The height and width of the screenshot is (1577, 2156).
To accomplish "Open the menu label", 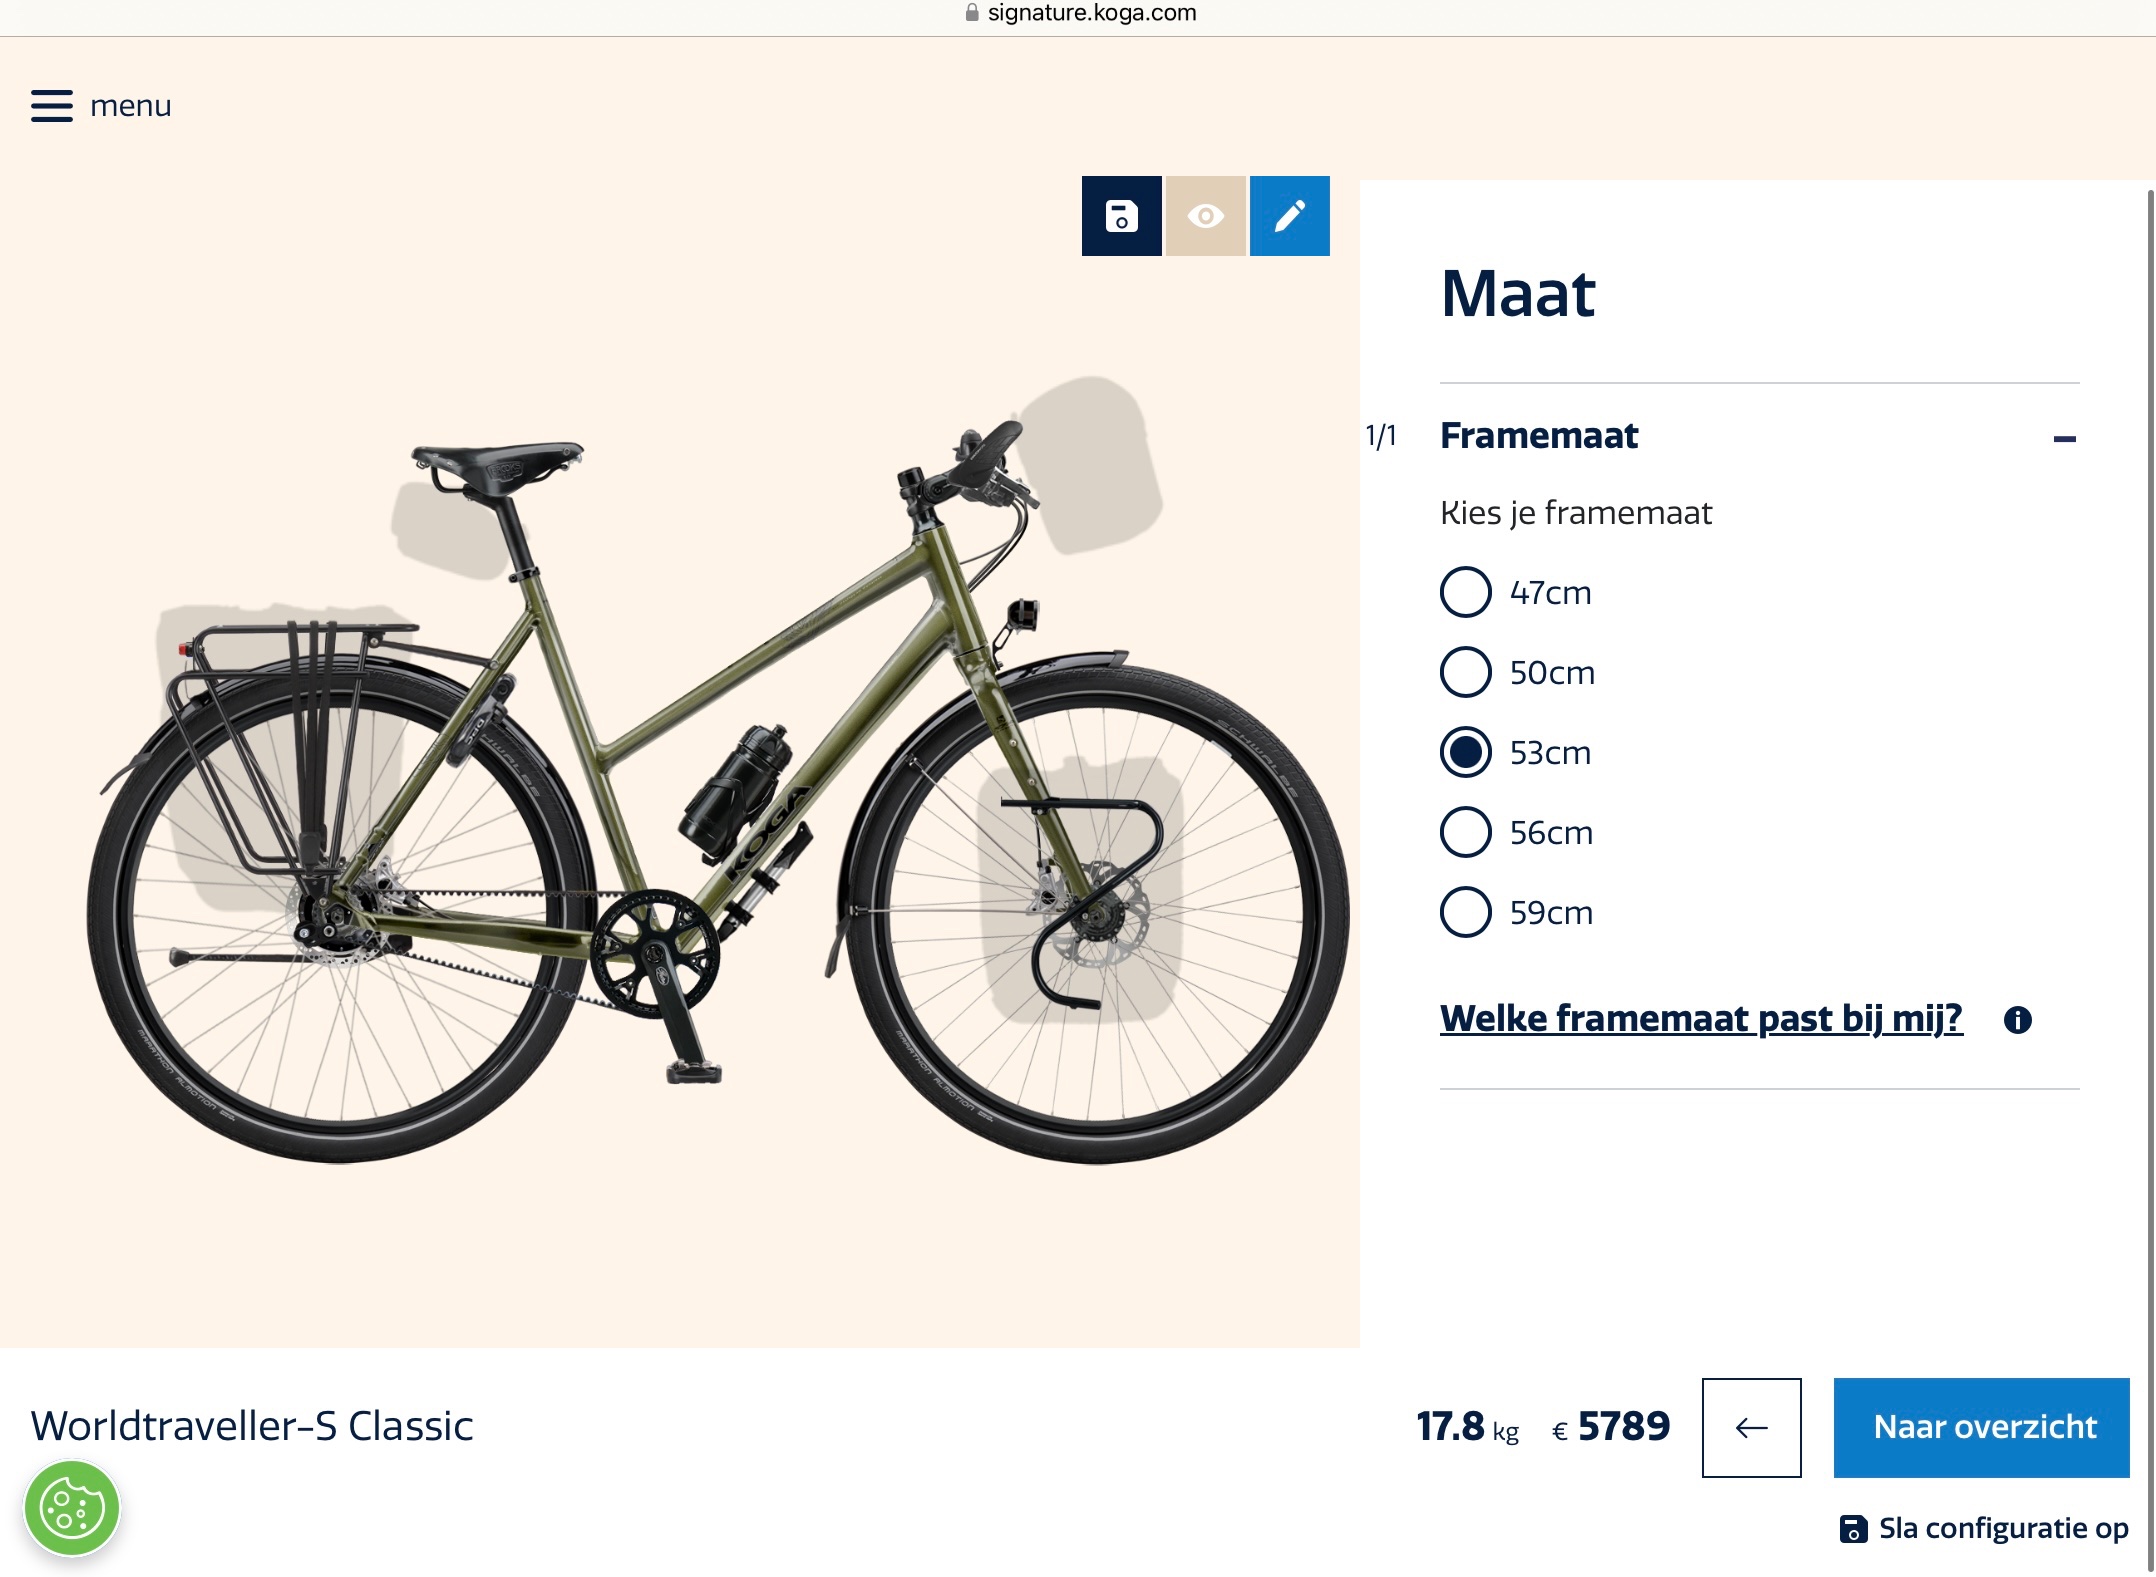I will (x=131, y=106).
